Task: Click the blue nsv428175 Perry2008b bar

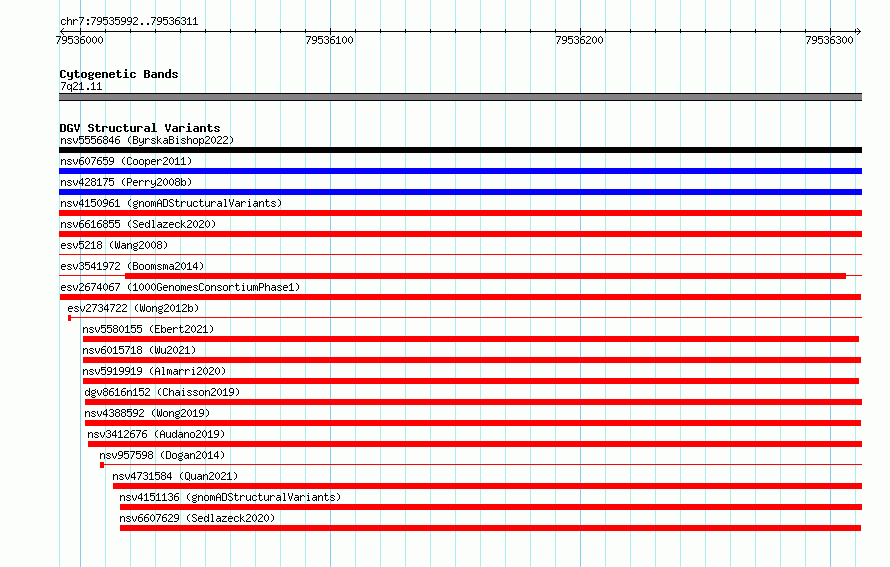Action: tap(460, 192)
